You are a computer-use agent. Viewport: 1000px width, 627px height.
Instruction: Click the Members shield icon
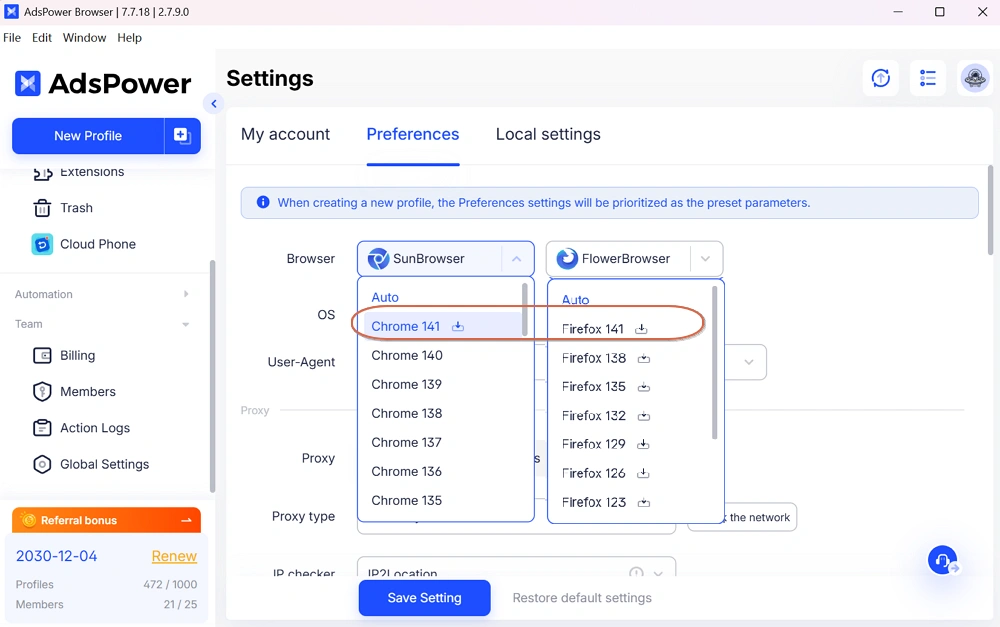[x=42, y=391]
